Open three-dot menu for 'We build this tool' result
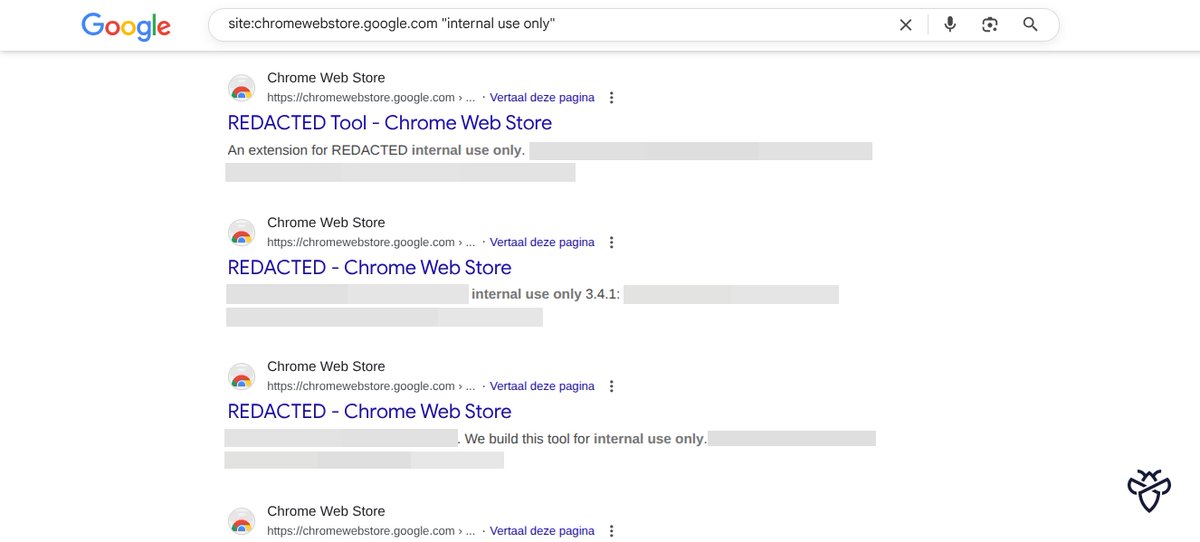 point(612,386)
